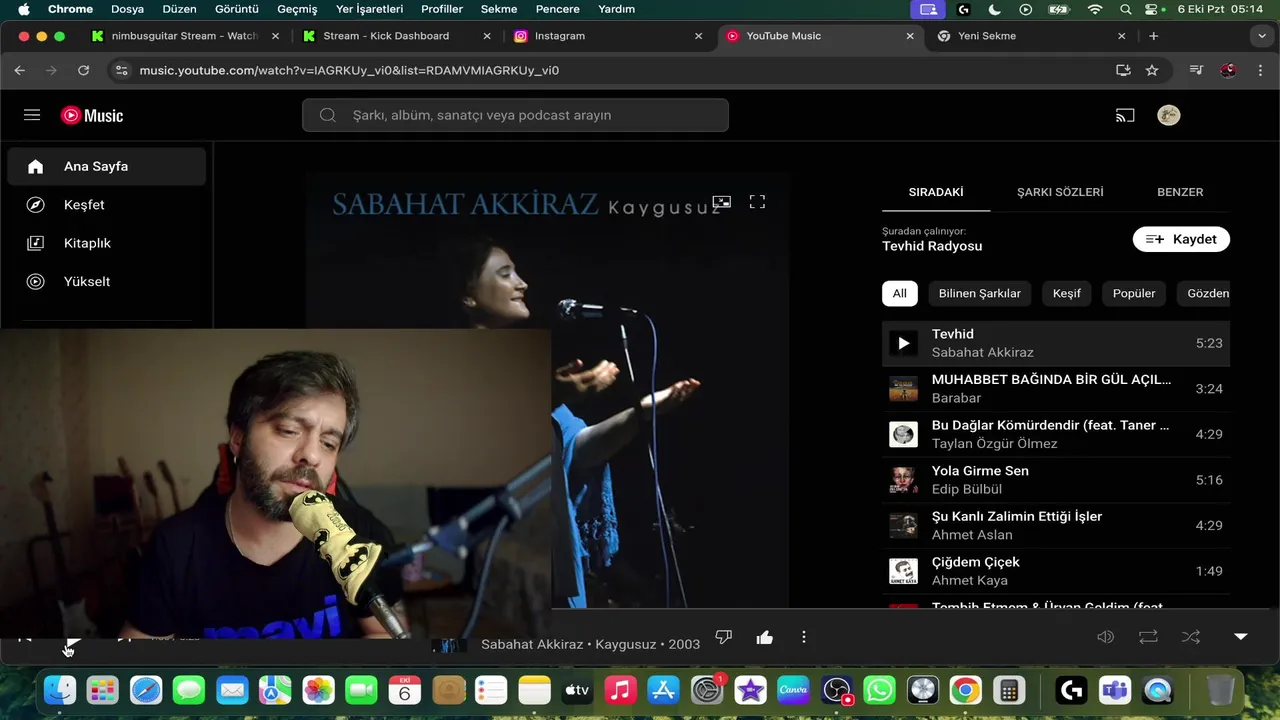
Task: Dislike the current song
Action: tap(724, 637)
